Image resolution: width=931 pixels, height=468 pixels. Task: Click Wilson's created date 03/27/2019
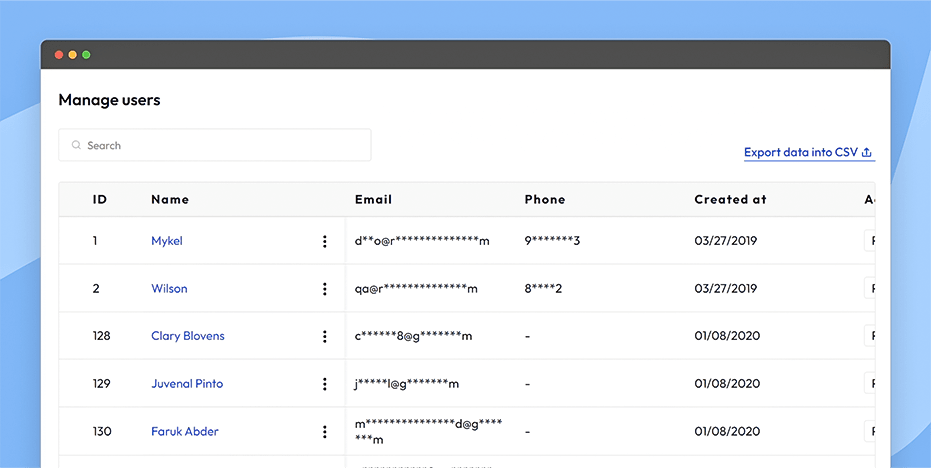[726, 289]
